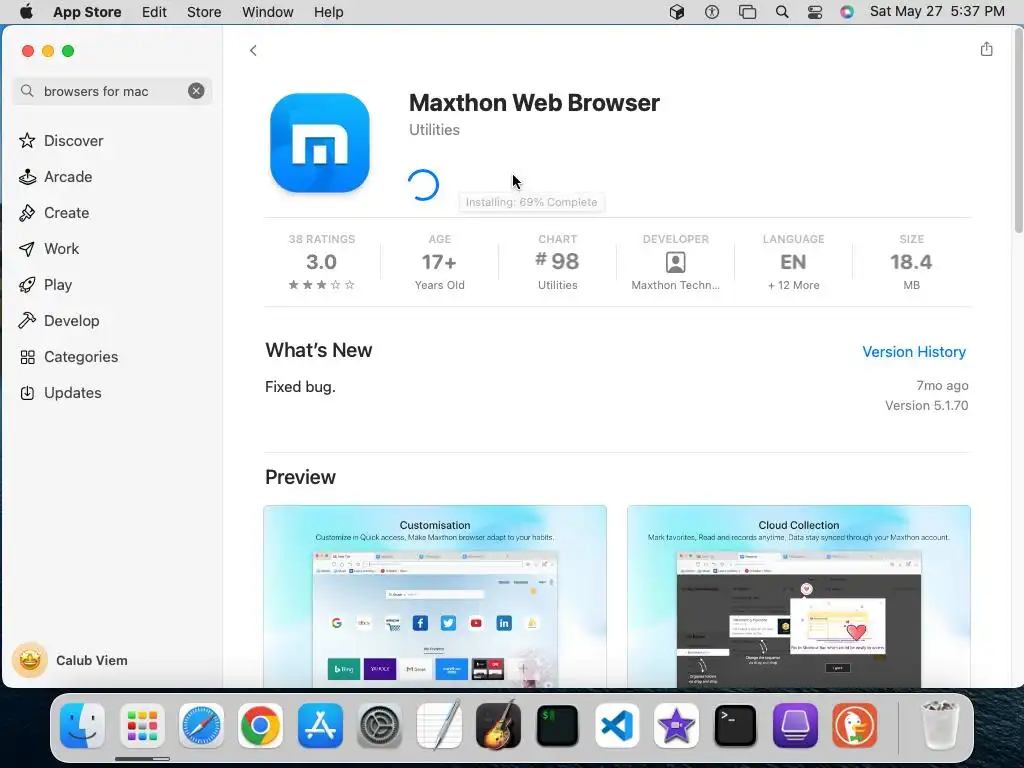Screen dimensions: 1024x768
Task: Open System Settings from the Dock
Action: click(x=379, y=726)
